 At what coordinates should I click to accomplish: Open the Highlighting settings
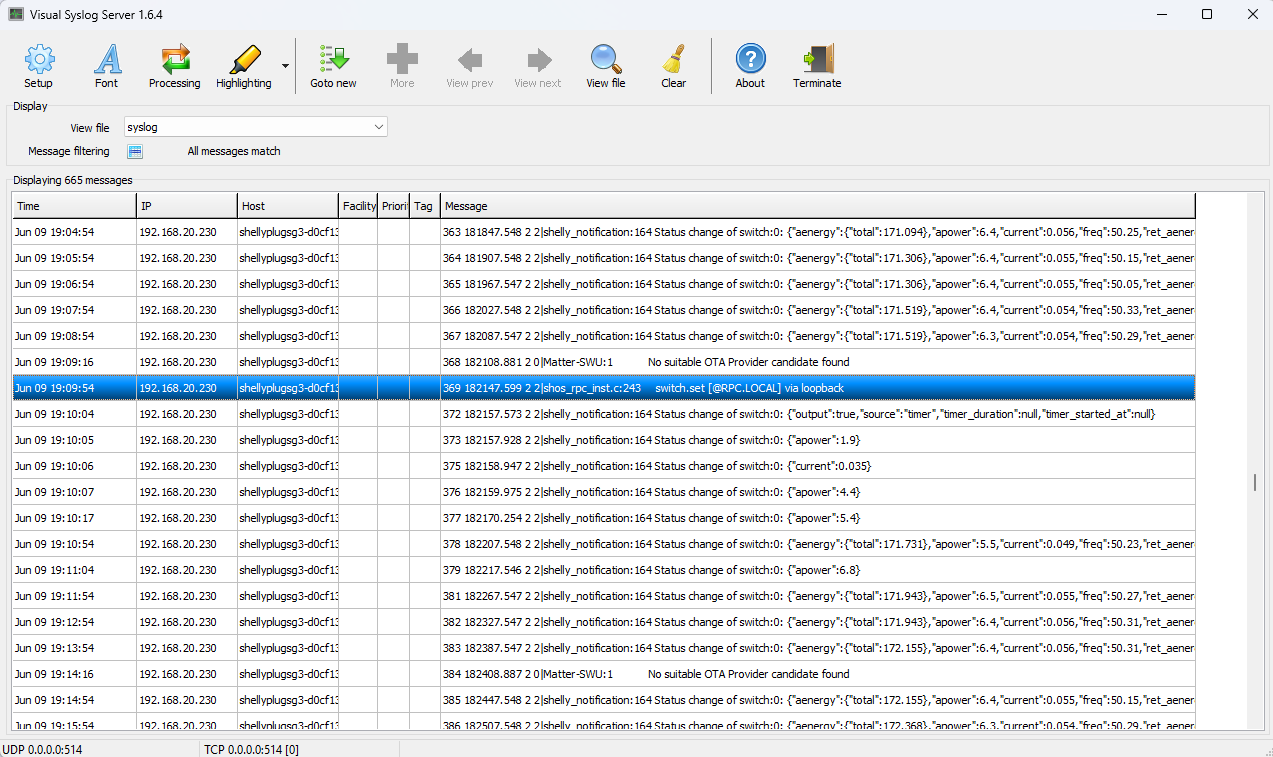[x=244, y=67]
